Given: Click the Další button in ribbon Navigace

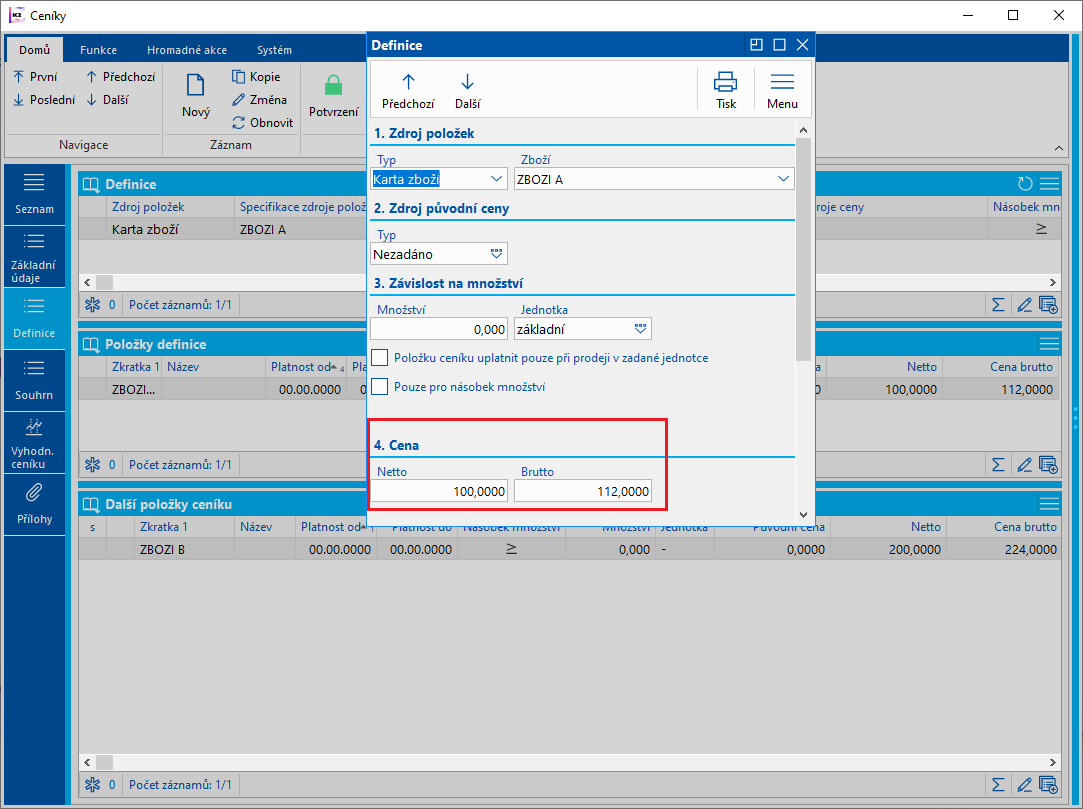Looking at the screenshot, I should tap(108, 99).
